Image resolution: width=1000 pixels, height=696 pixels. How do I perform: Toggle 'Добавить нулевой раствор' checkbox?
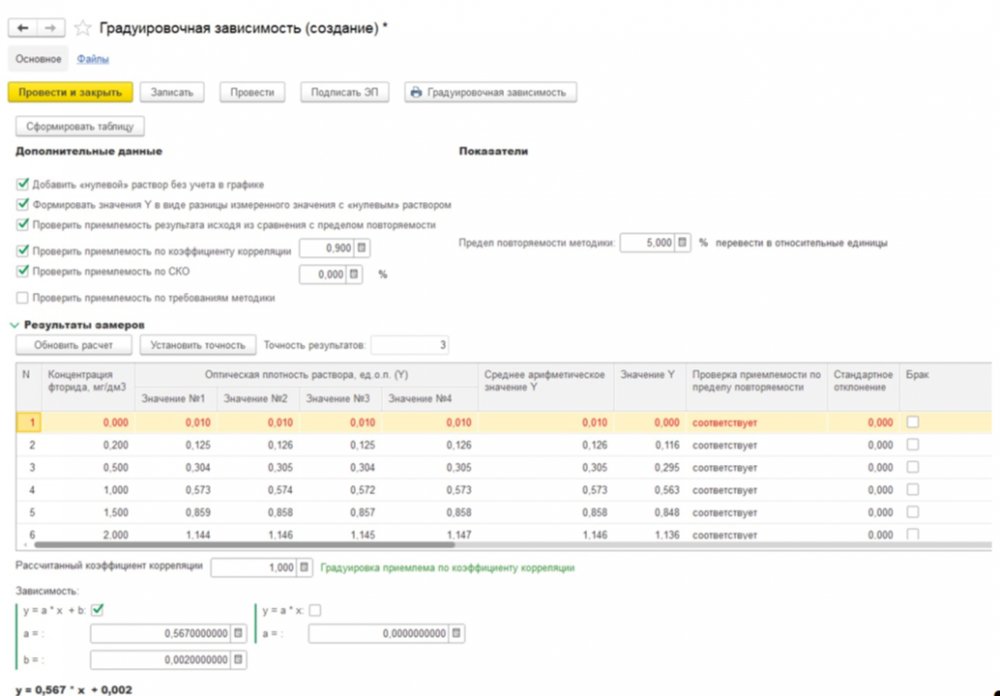pos(23,185)
